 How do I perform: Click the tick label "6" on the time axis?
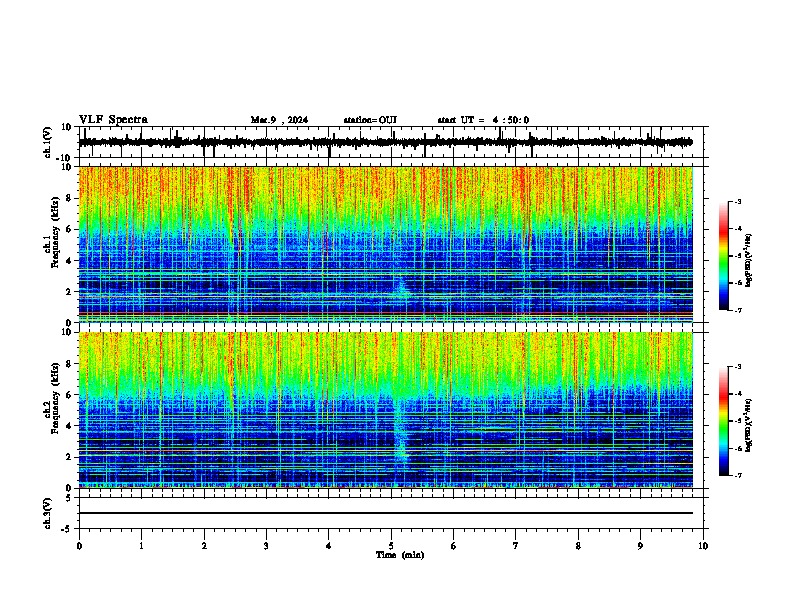454,546
